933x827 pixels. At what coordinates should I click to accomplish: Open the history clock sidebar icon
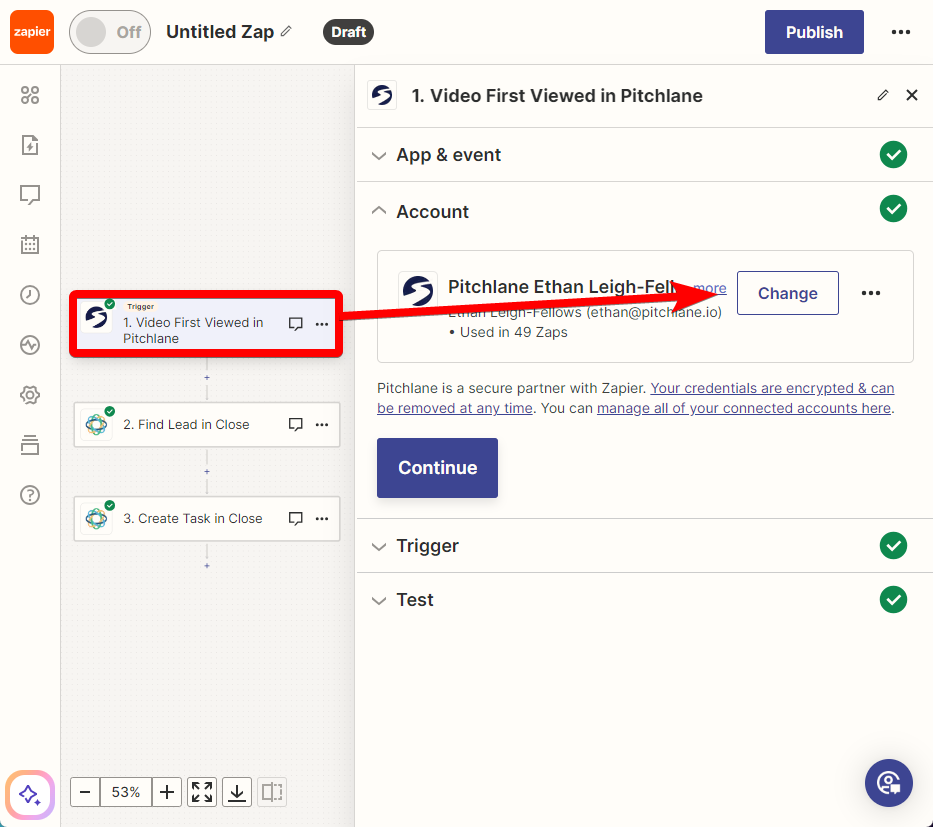pos(30,295)
